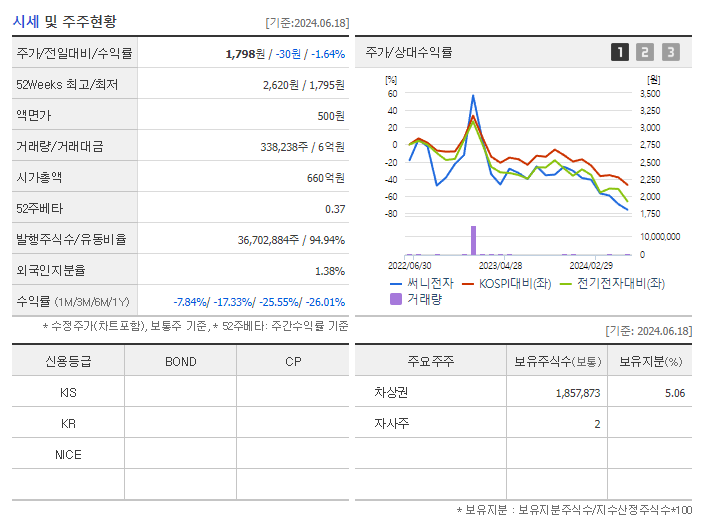
Task: Click the BOND column header
Action: point(181,362)
